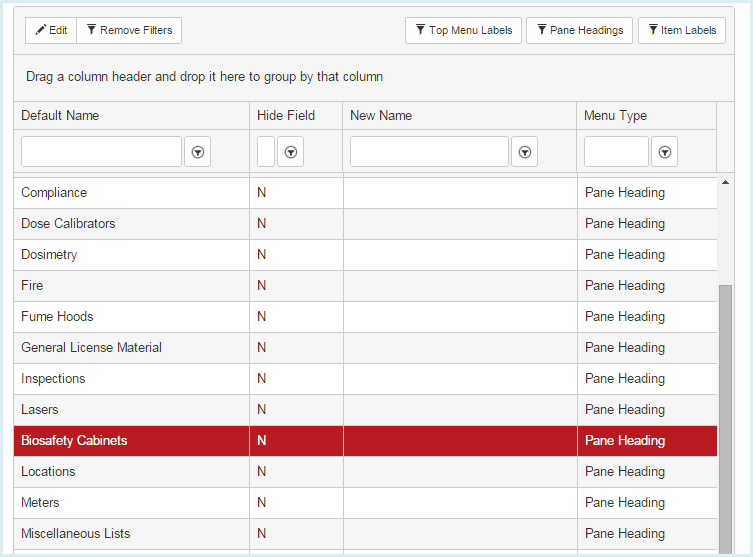Open Menu Type filter operator dropdown

pyautogui.click(x=665, y=152)
